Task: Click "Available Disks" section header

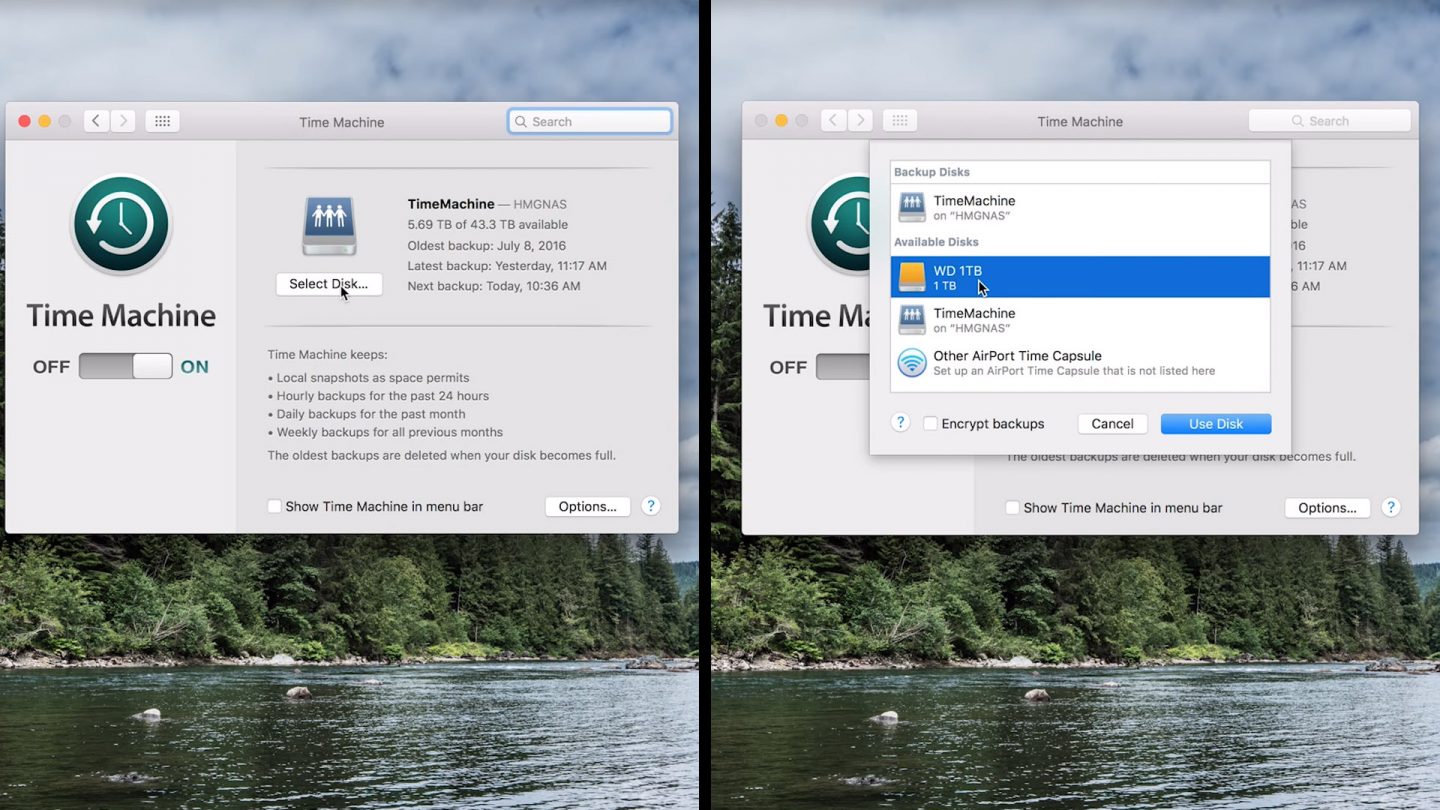Action: click(x=936, y=242)
